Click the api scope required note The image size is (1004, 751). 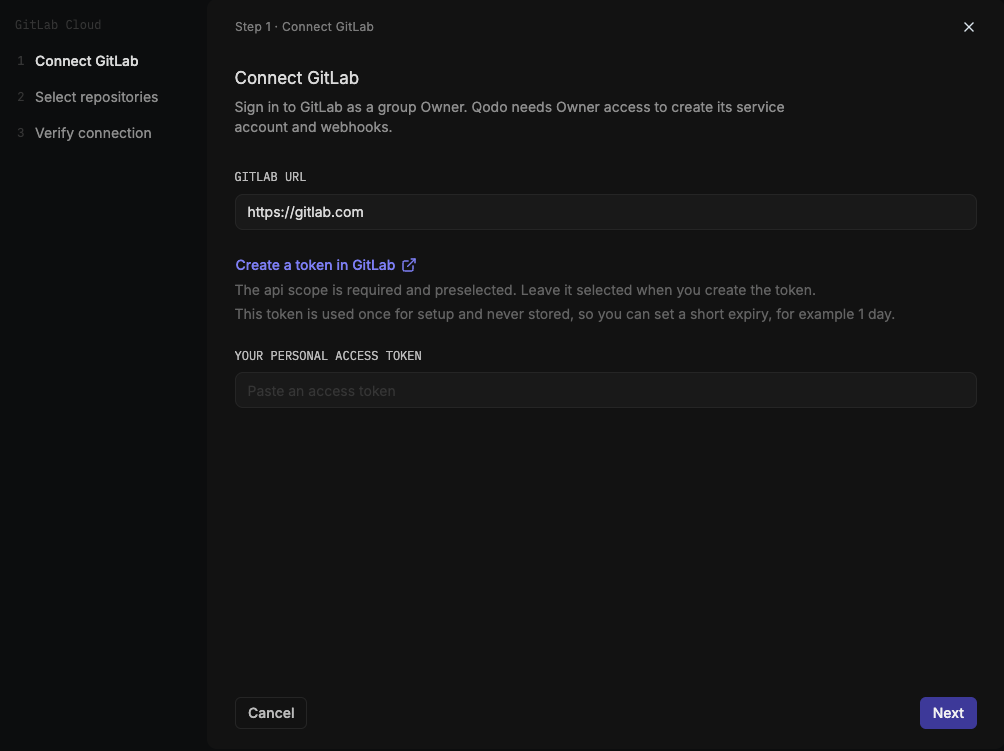click(x=525, y=290)
